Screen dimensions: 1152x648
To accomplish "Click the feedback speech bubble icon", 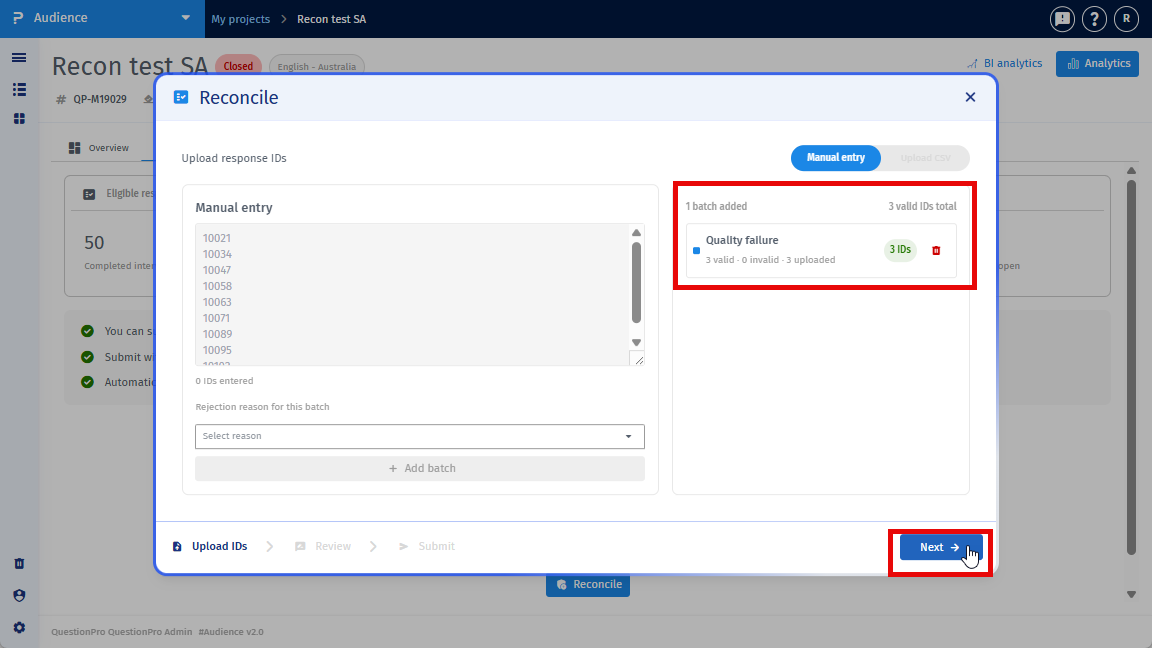I will pyautogui.click(x=1062, y=19).
